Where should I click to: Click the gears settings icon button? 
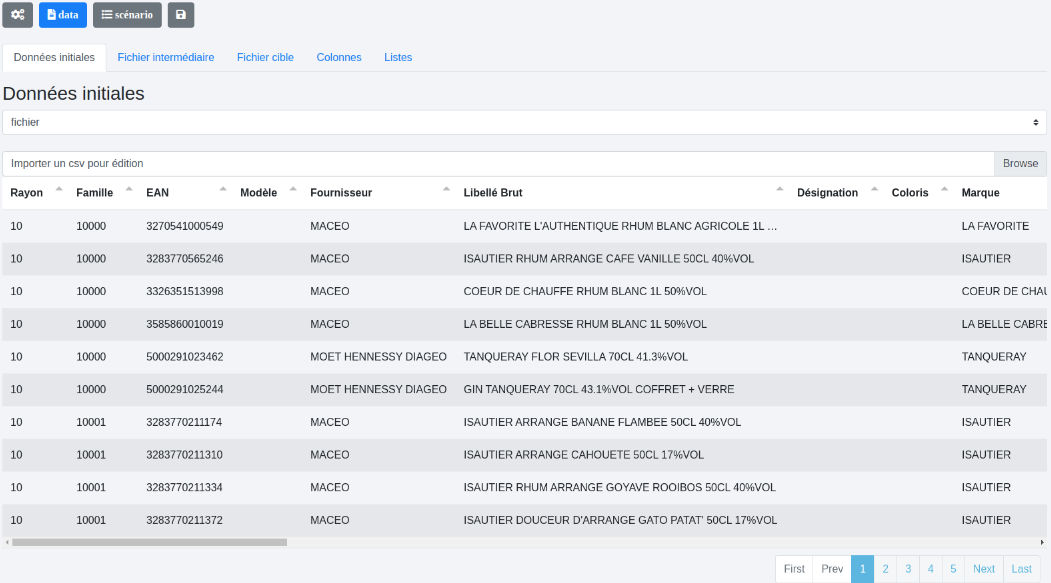18,15
